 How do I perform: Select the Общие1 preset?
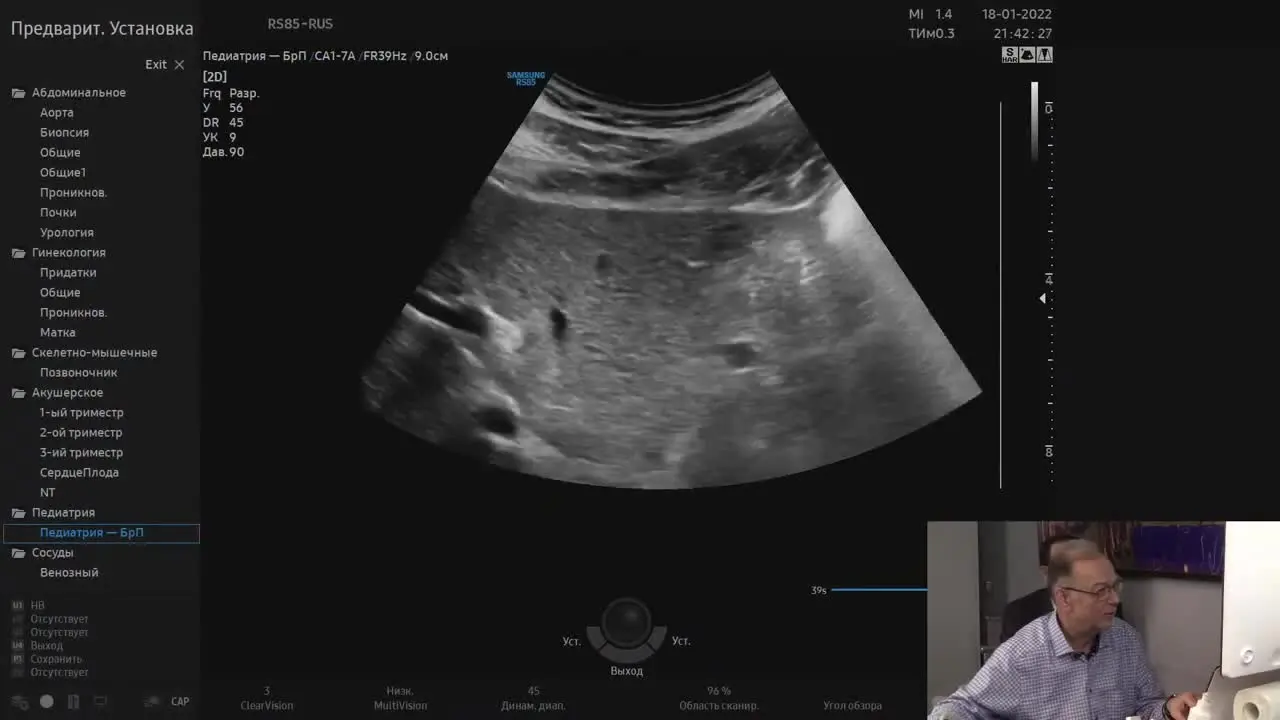point(63,173)
